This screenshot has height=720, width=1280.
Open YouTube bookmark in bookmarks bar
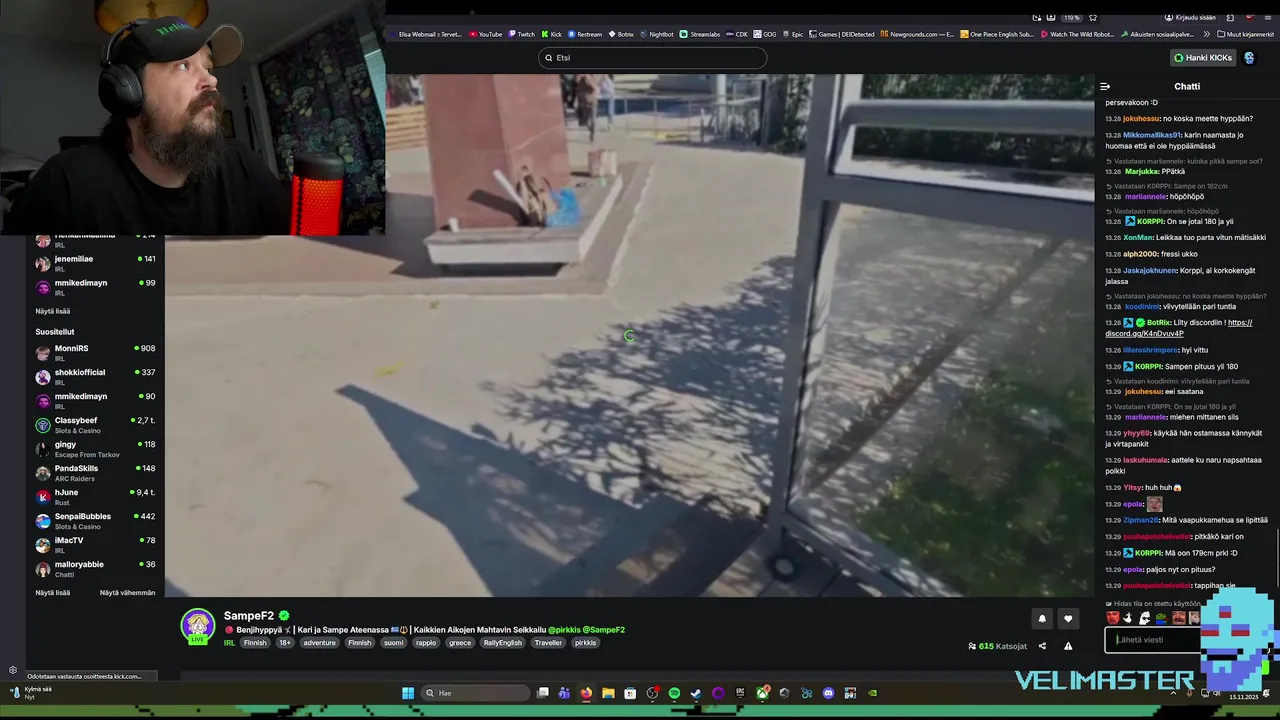click(486, 34)
